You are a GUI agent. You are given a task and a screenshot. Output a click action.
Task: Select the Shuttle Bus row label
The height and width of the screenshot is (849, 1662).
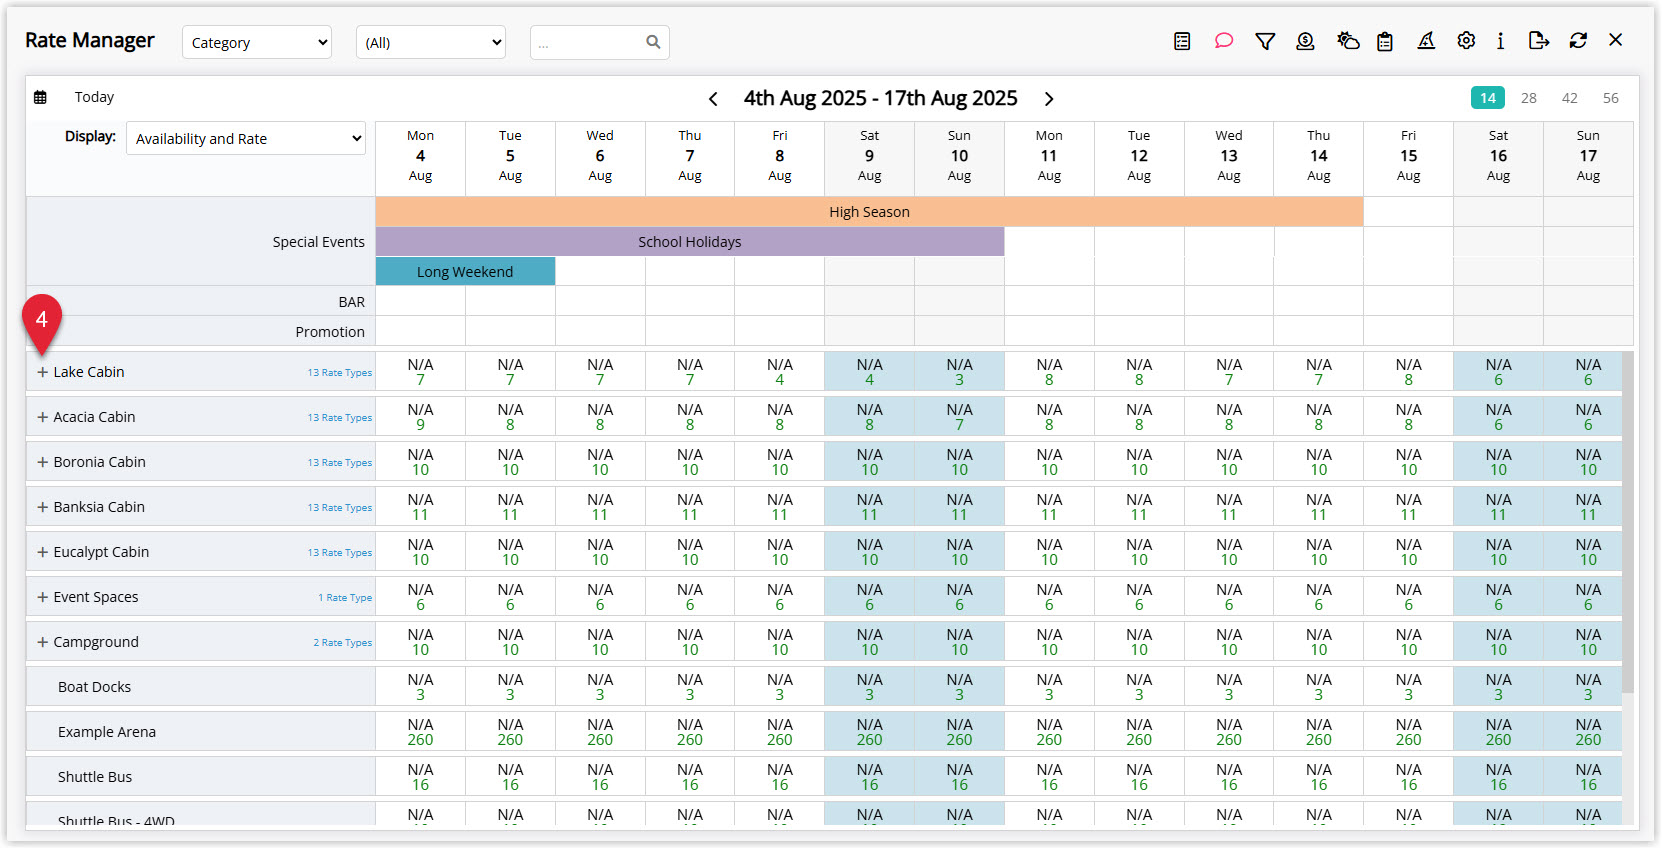coord(95,777)
